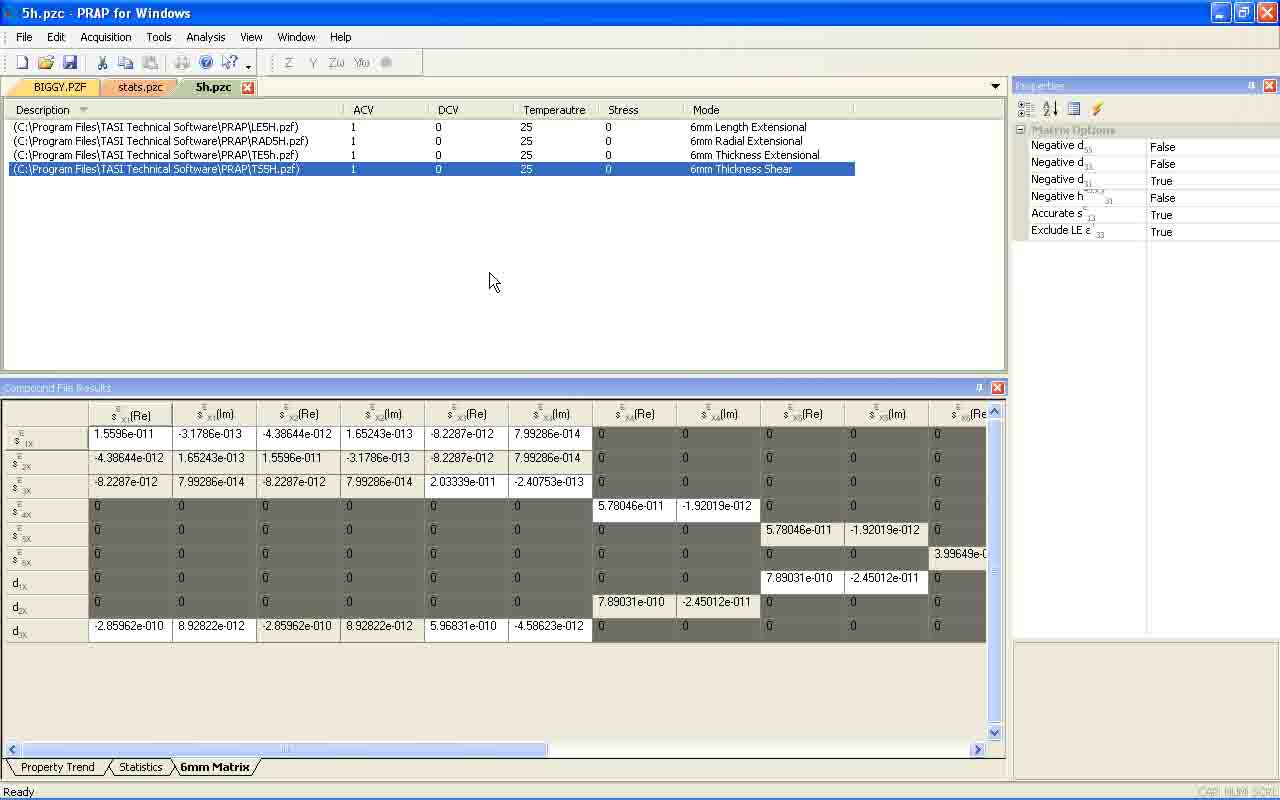1280x800 pixels.
Task: Expand the main toolbar options arrow
Action: pyautogui.click(x=248, y=67)
